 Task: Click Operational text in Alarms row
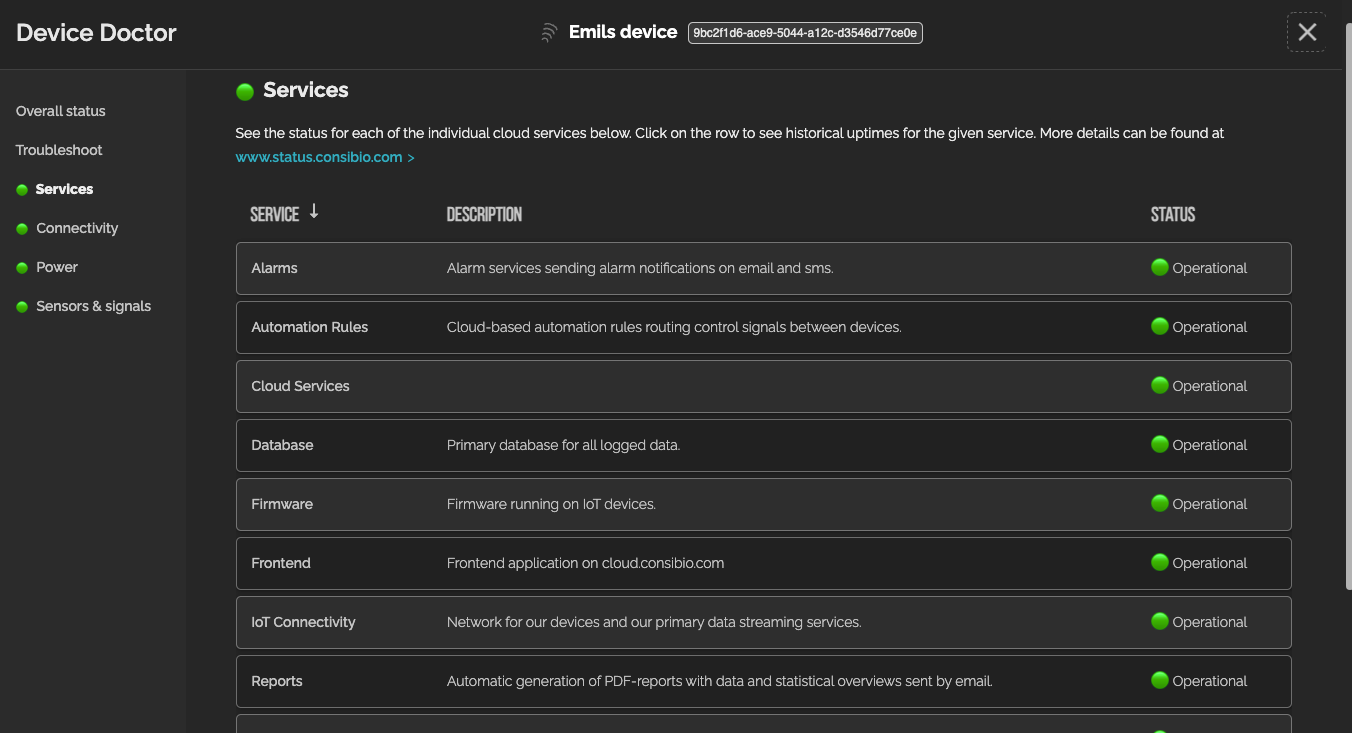pos(1210,268)
